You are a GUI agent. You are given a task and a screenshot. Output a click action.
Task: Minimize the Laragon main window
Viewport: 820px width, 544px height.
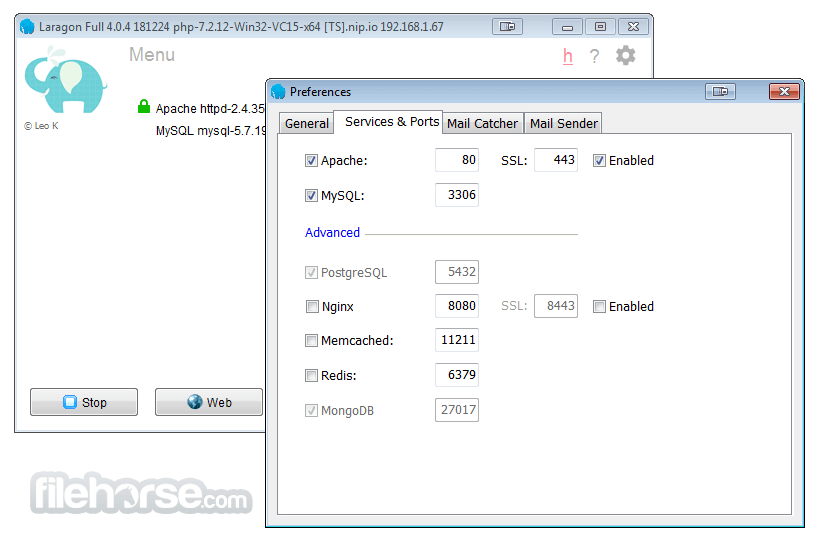coord(567,26)
